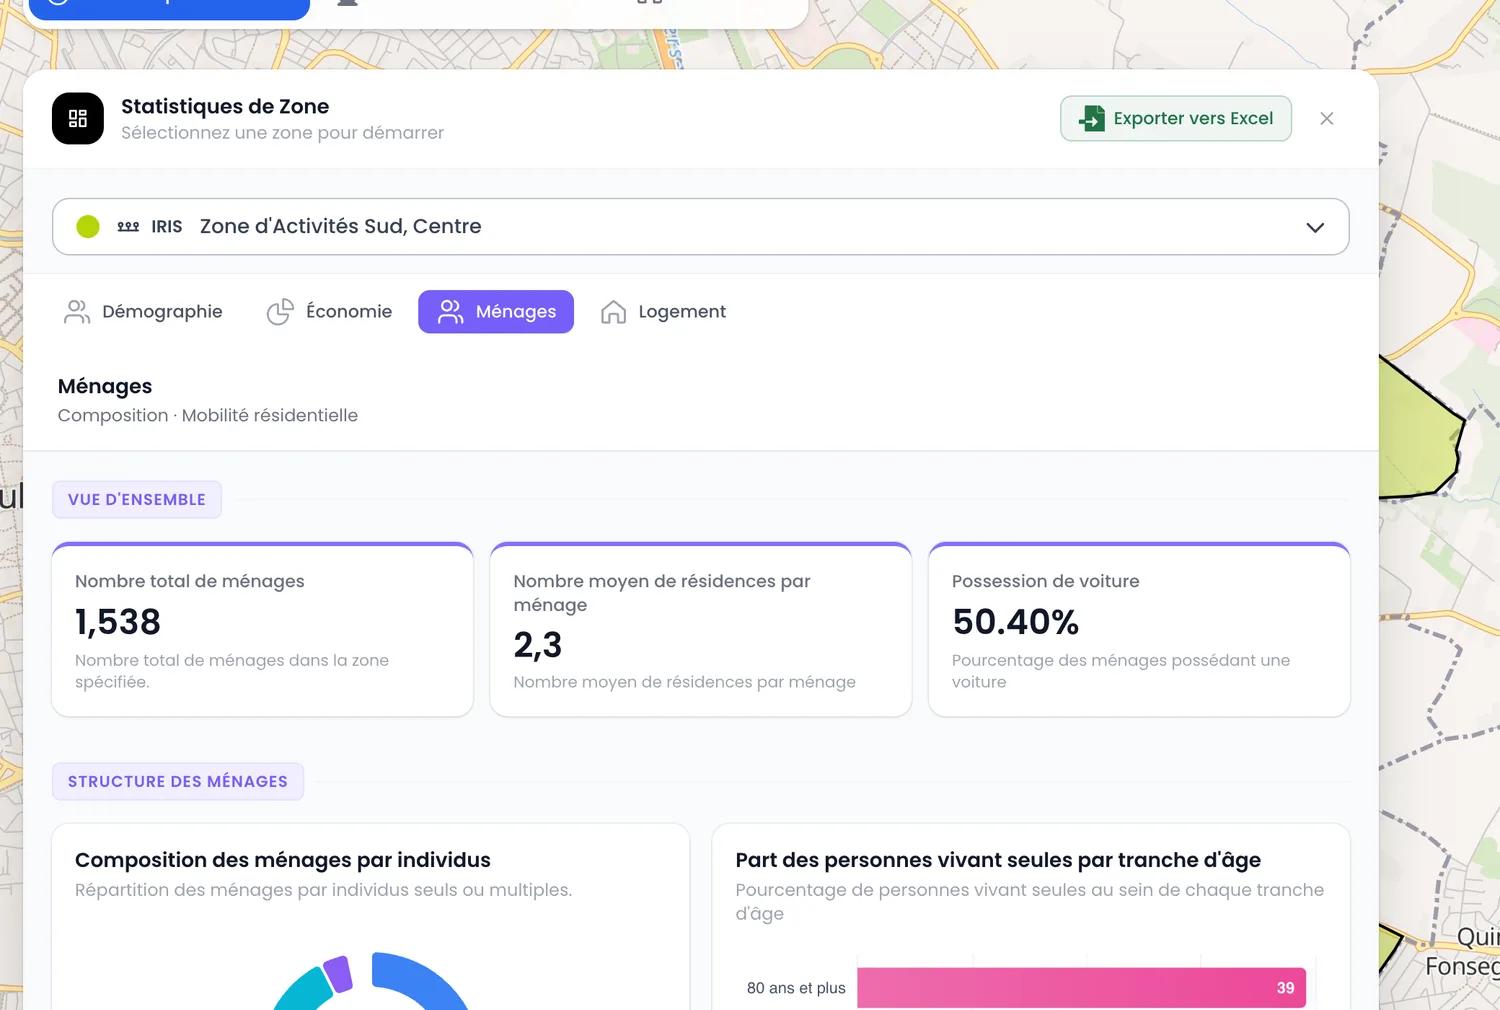Click the Excel icon in the export button

pyautogui.click(x=1092, y=119)
